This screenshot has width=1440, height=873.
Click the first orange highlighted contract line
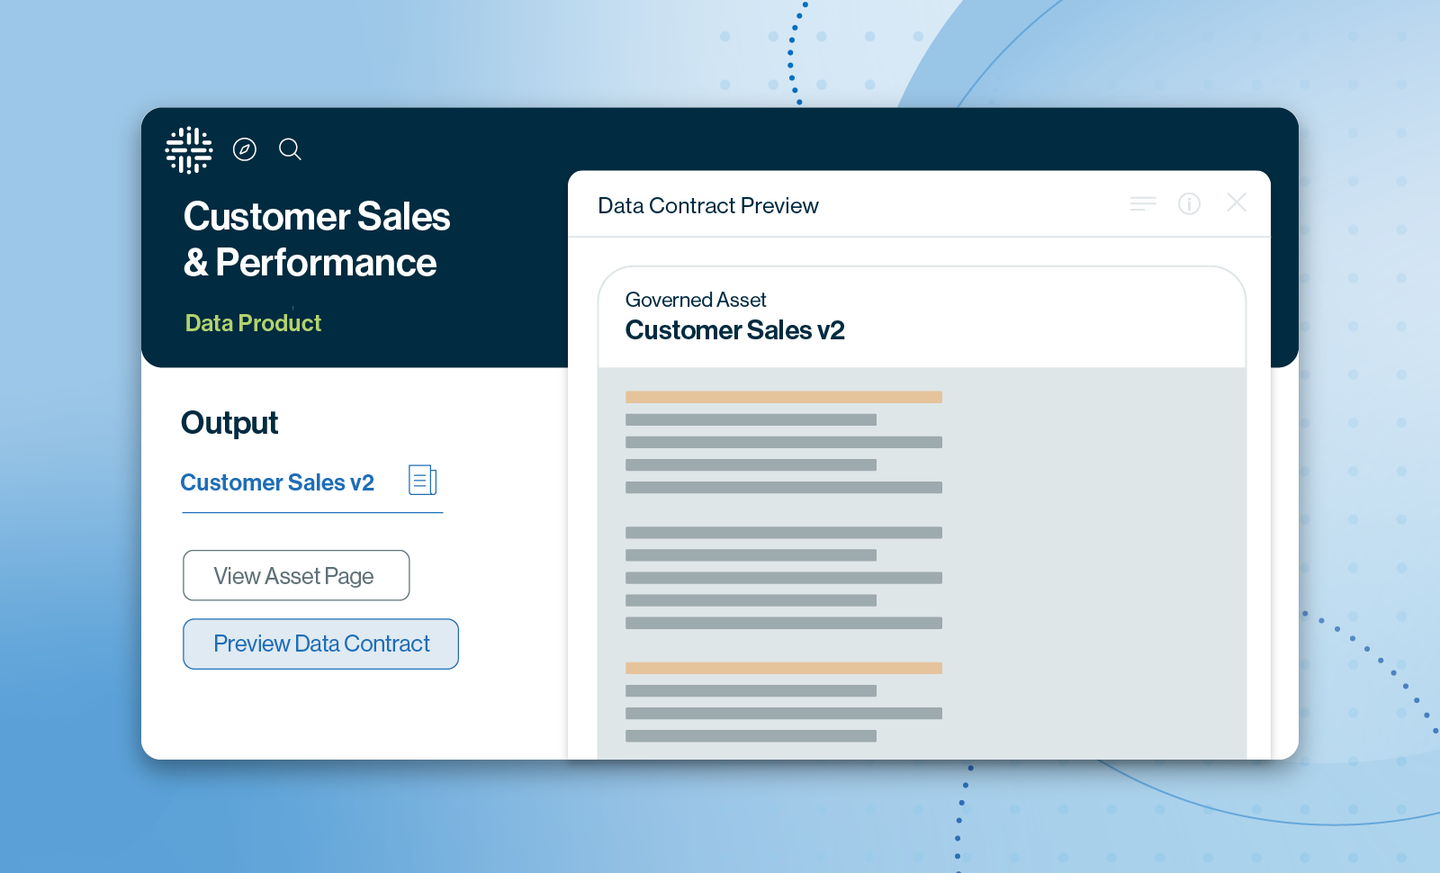(783, 397)
